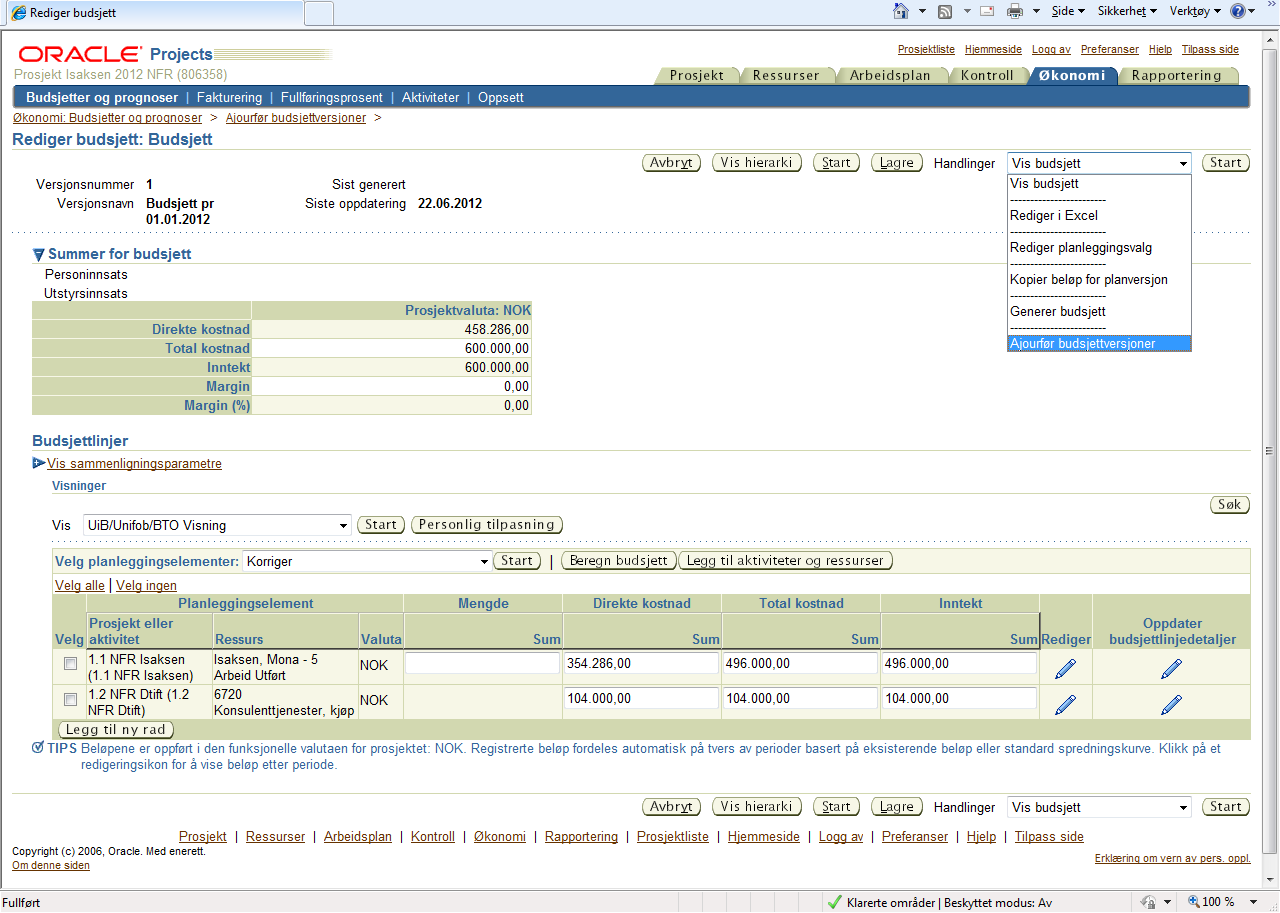Click Ajourfør budsjettversjoner breadcrumb link
Viewport: 1280px width, 913px height.
(x=296, y=118)
